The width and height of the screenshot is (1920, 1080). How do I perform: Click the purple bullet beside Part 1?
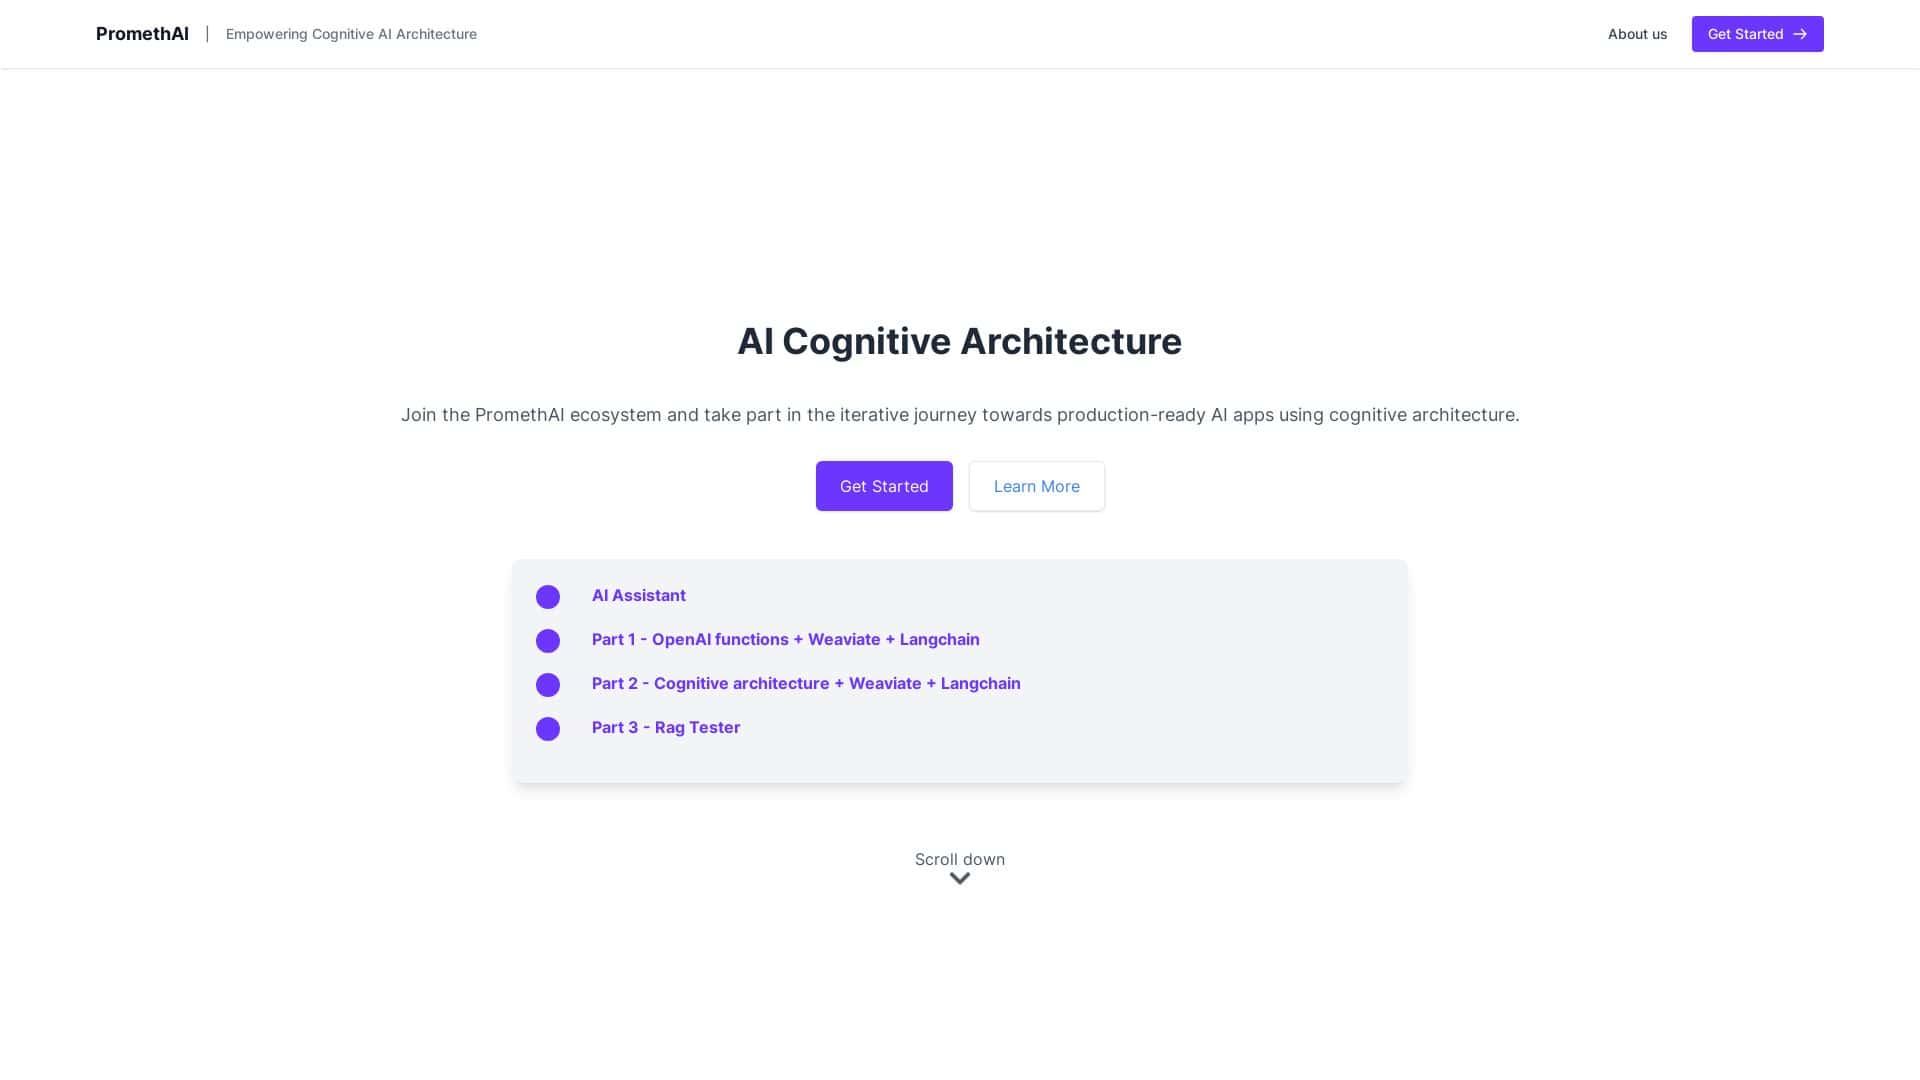(548, 641)
